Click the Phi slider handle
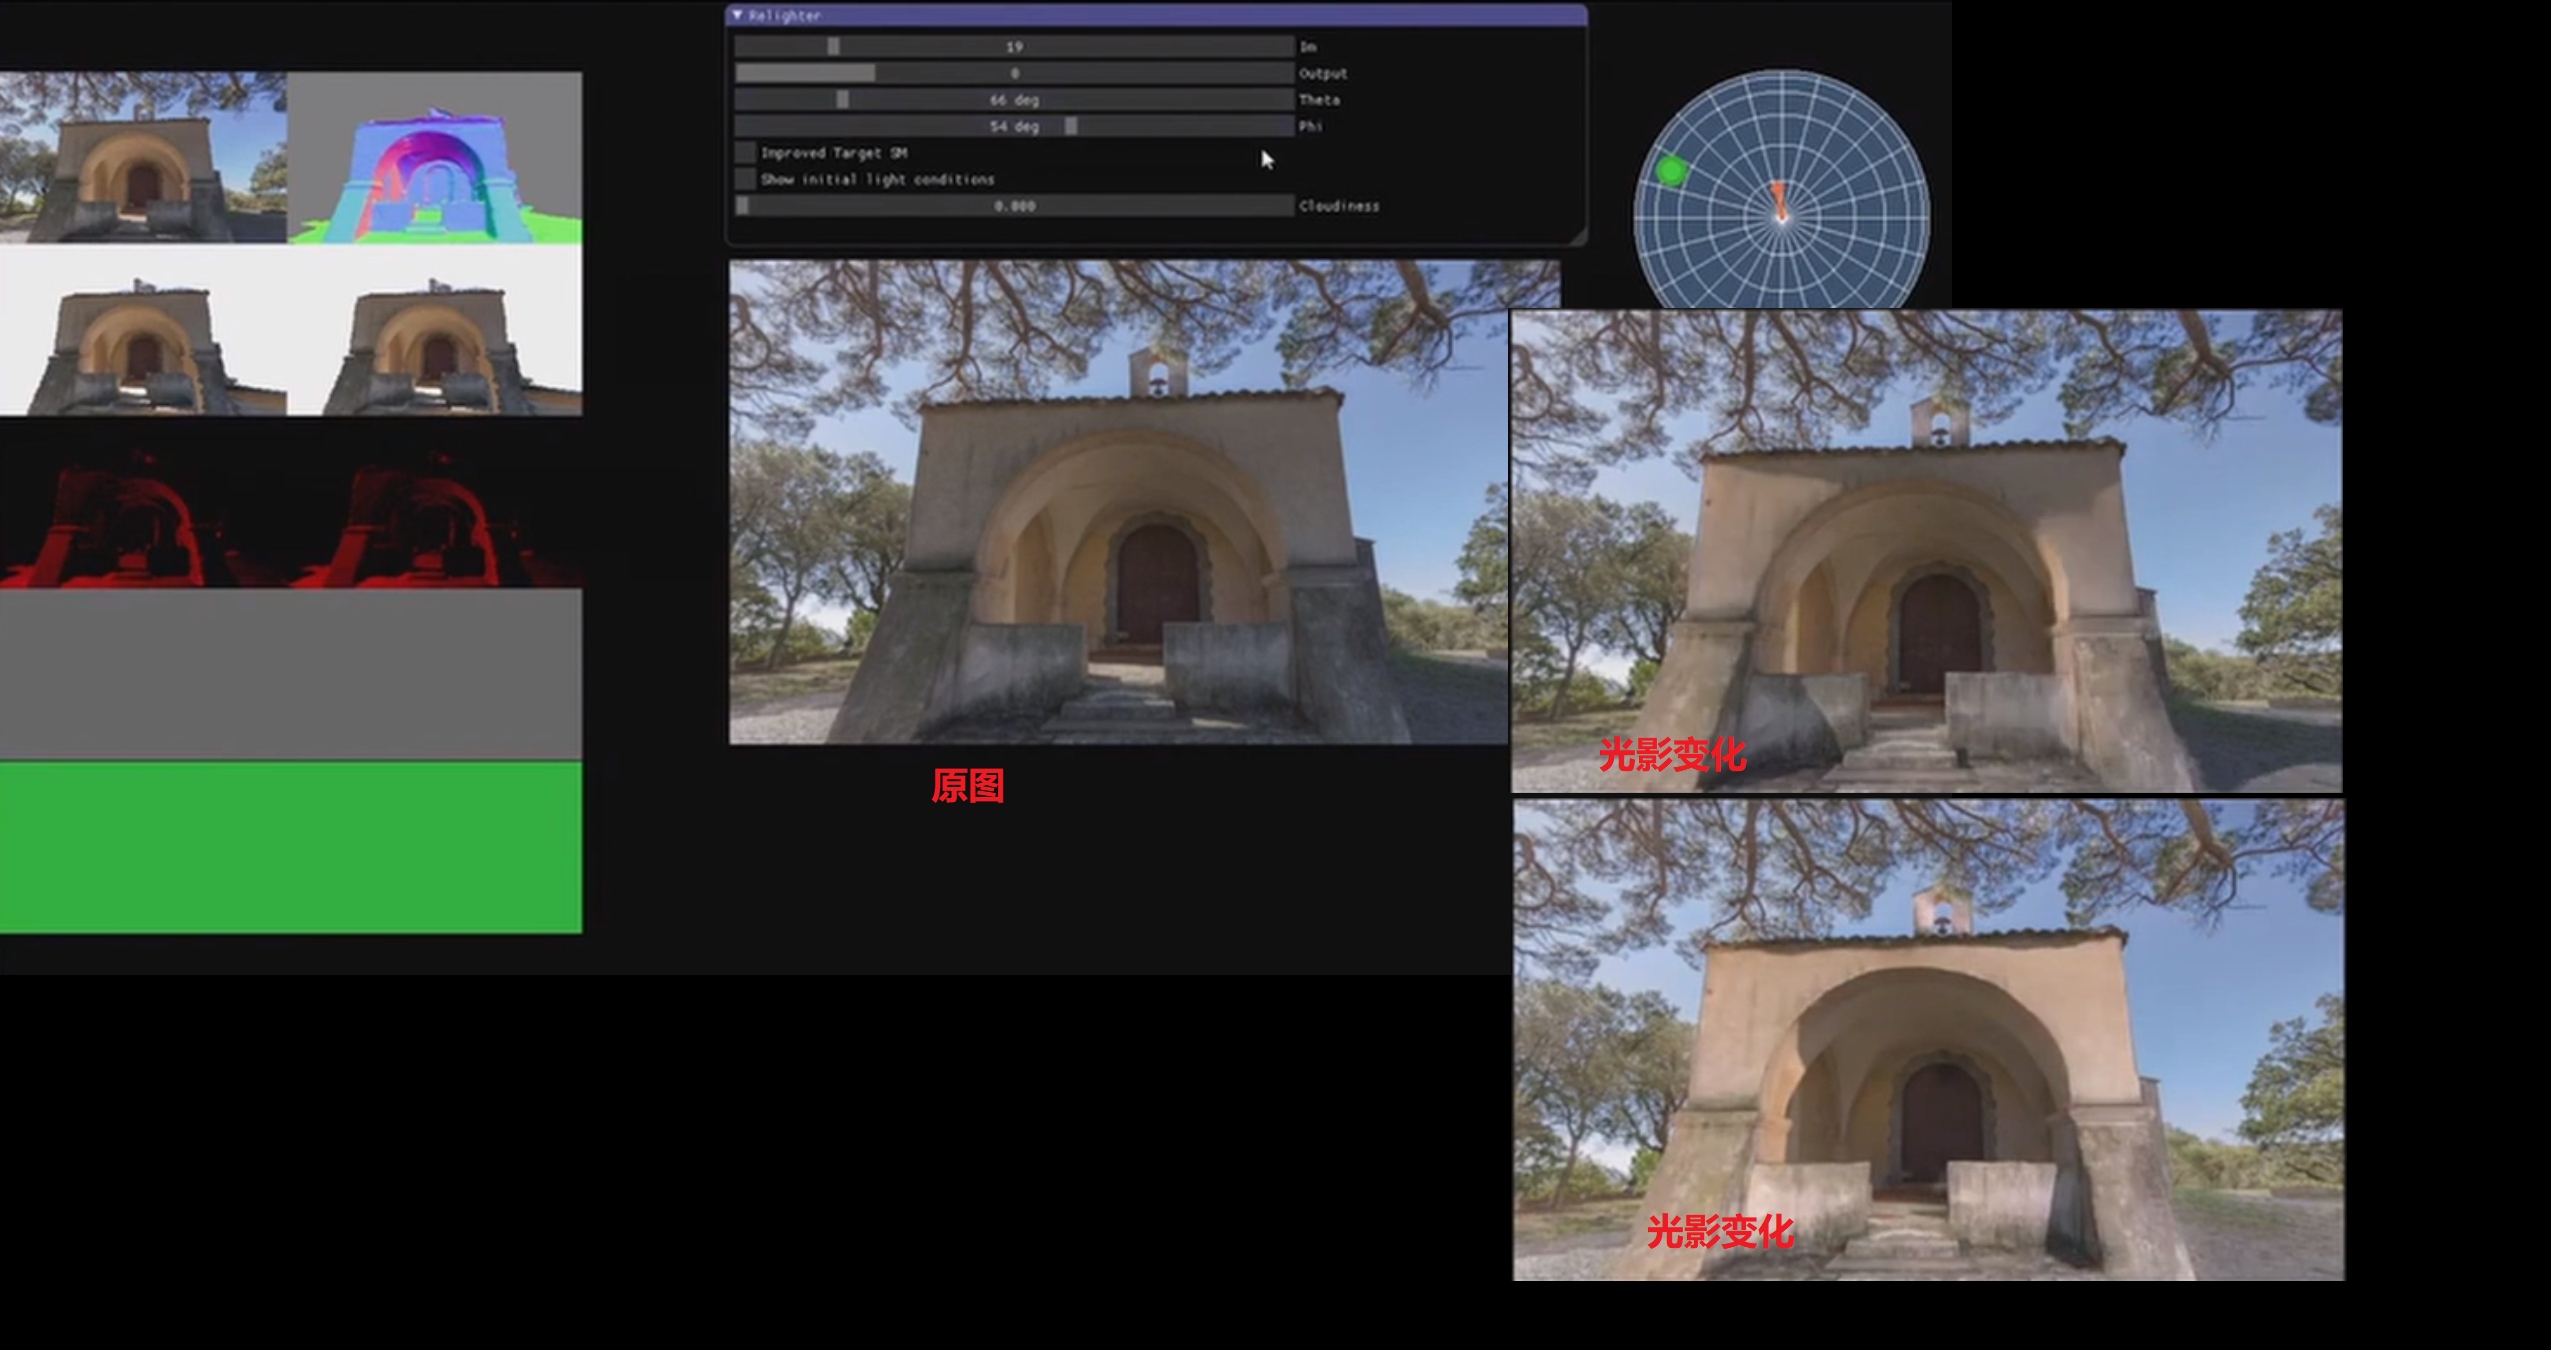 tap(1071, 126)
